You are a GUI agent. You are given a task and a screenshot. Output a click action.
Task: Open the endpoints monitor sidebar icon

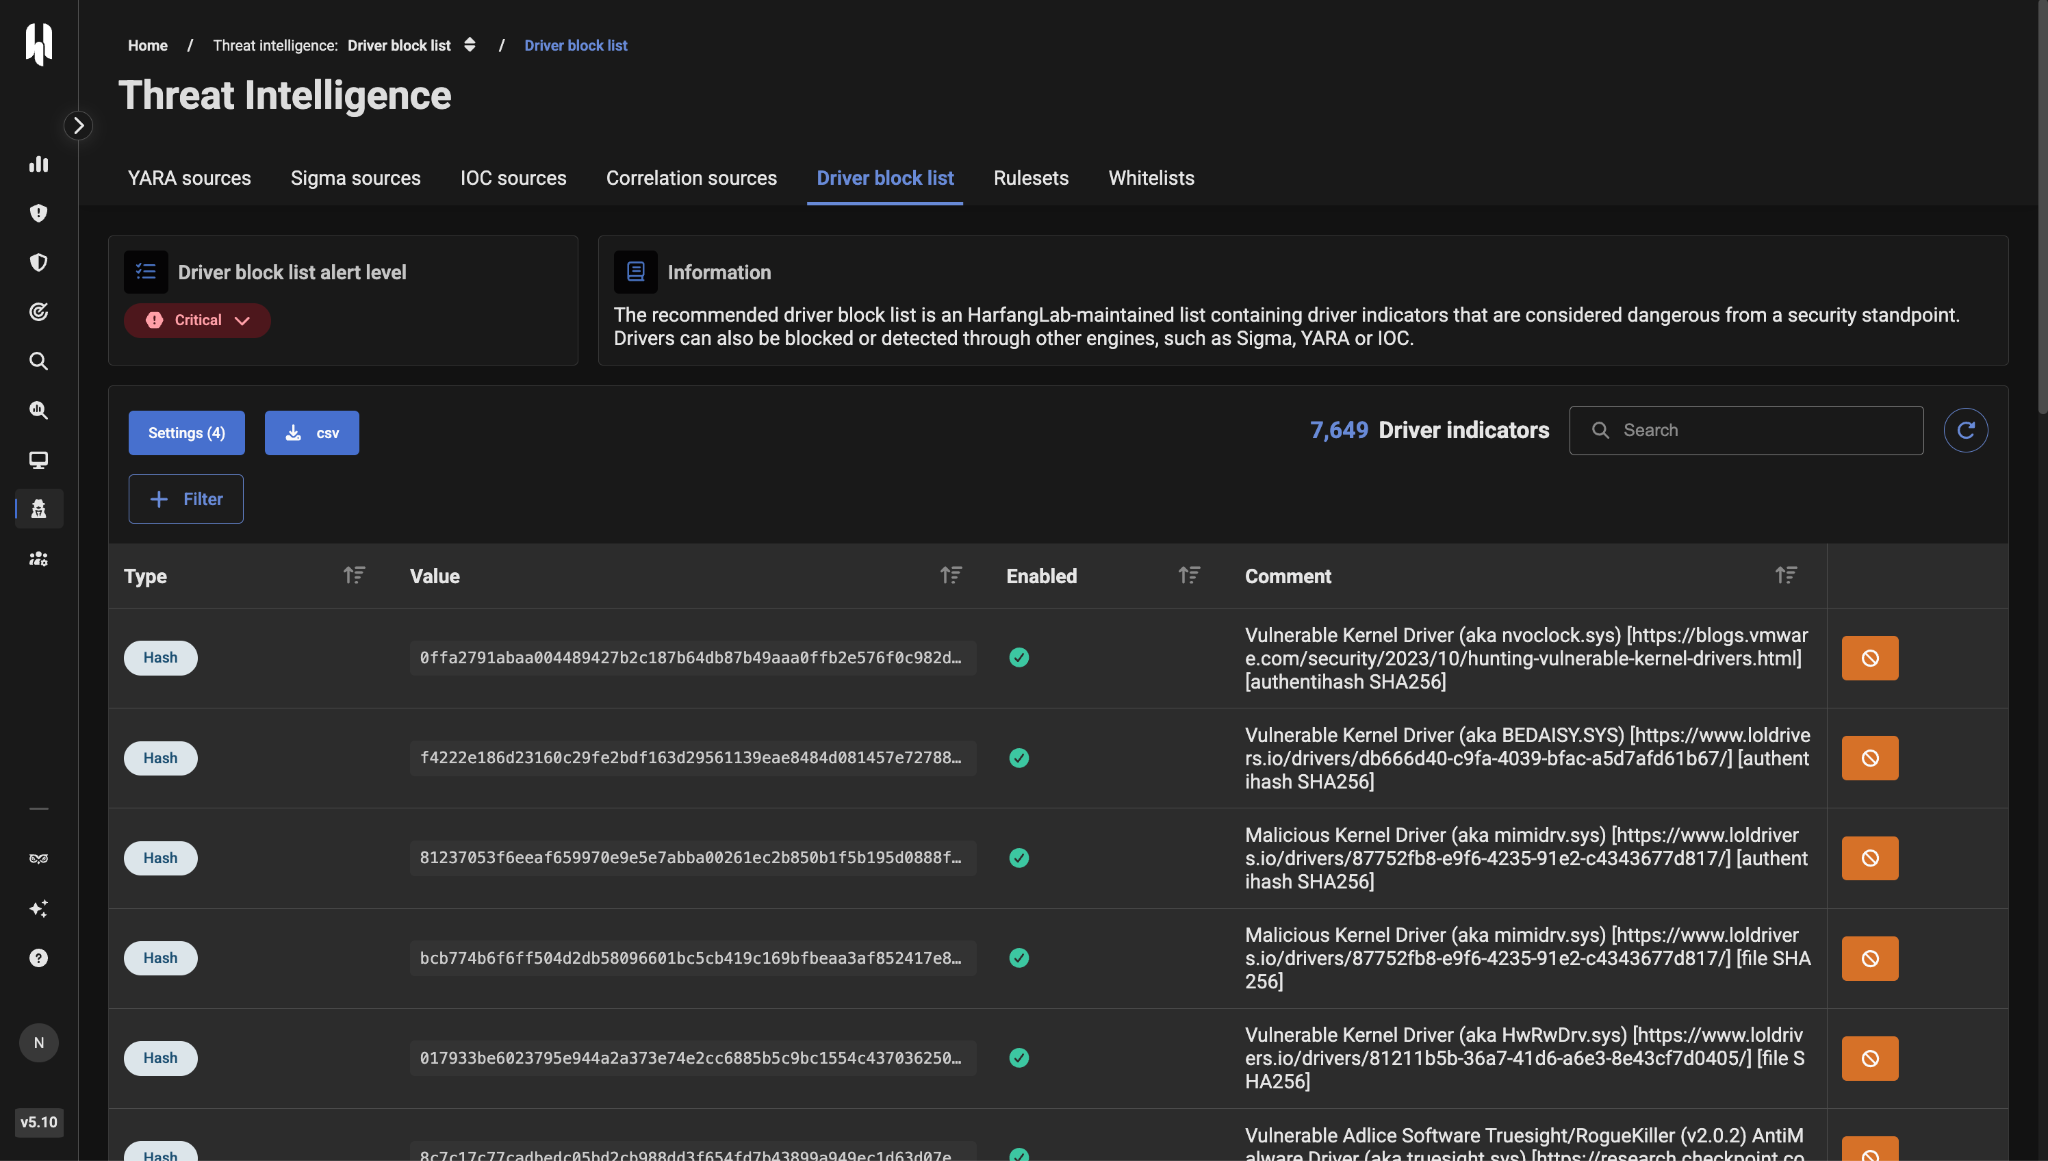[x=39, y=460]
